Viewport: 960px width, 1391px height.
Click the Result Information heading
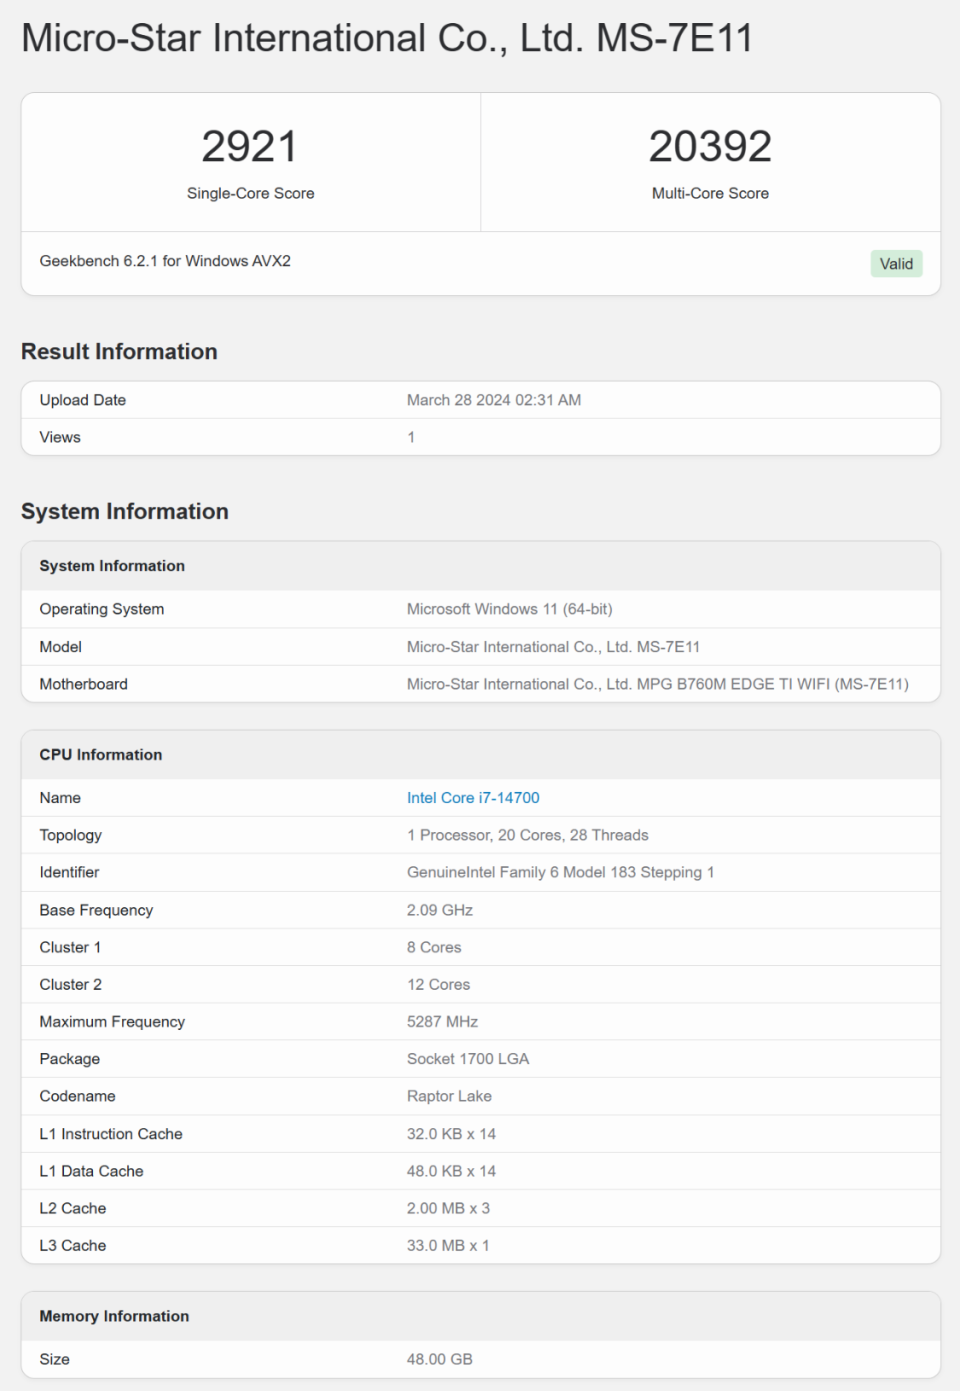119,352
